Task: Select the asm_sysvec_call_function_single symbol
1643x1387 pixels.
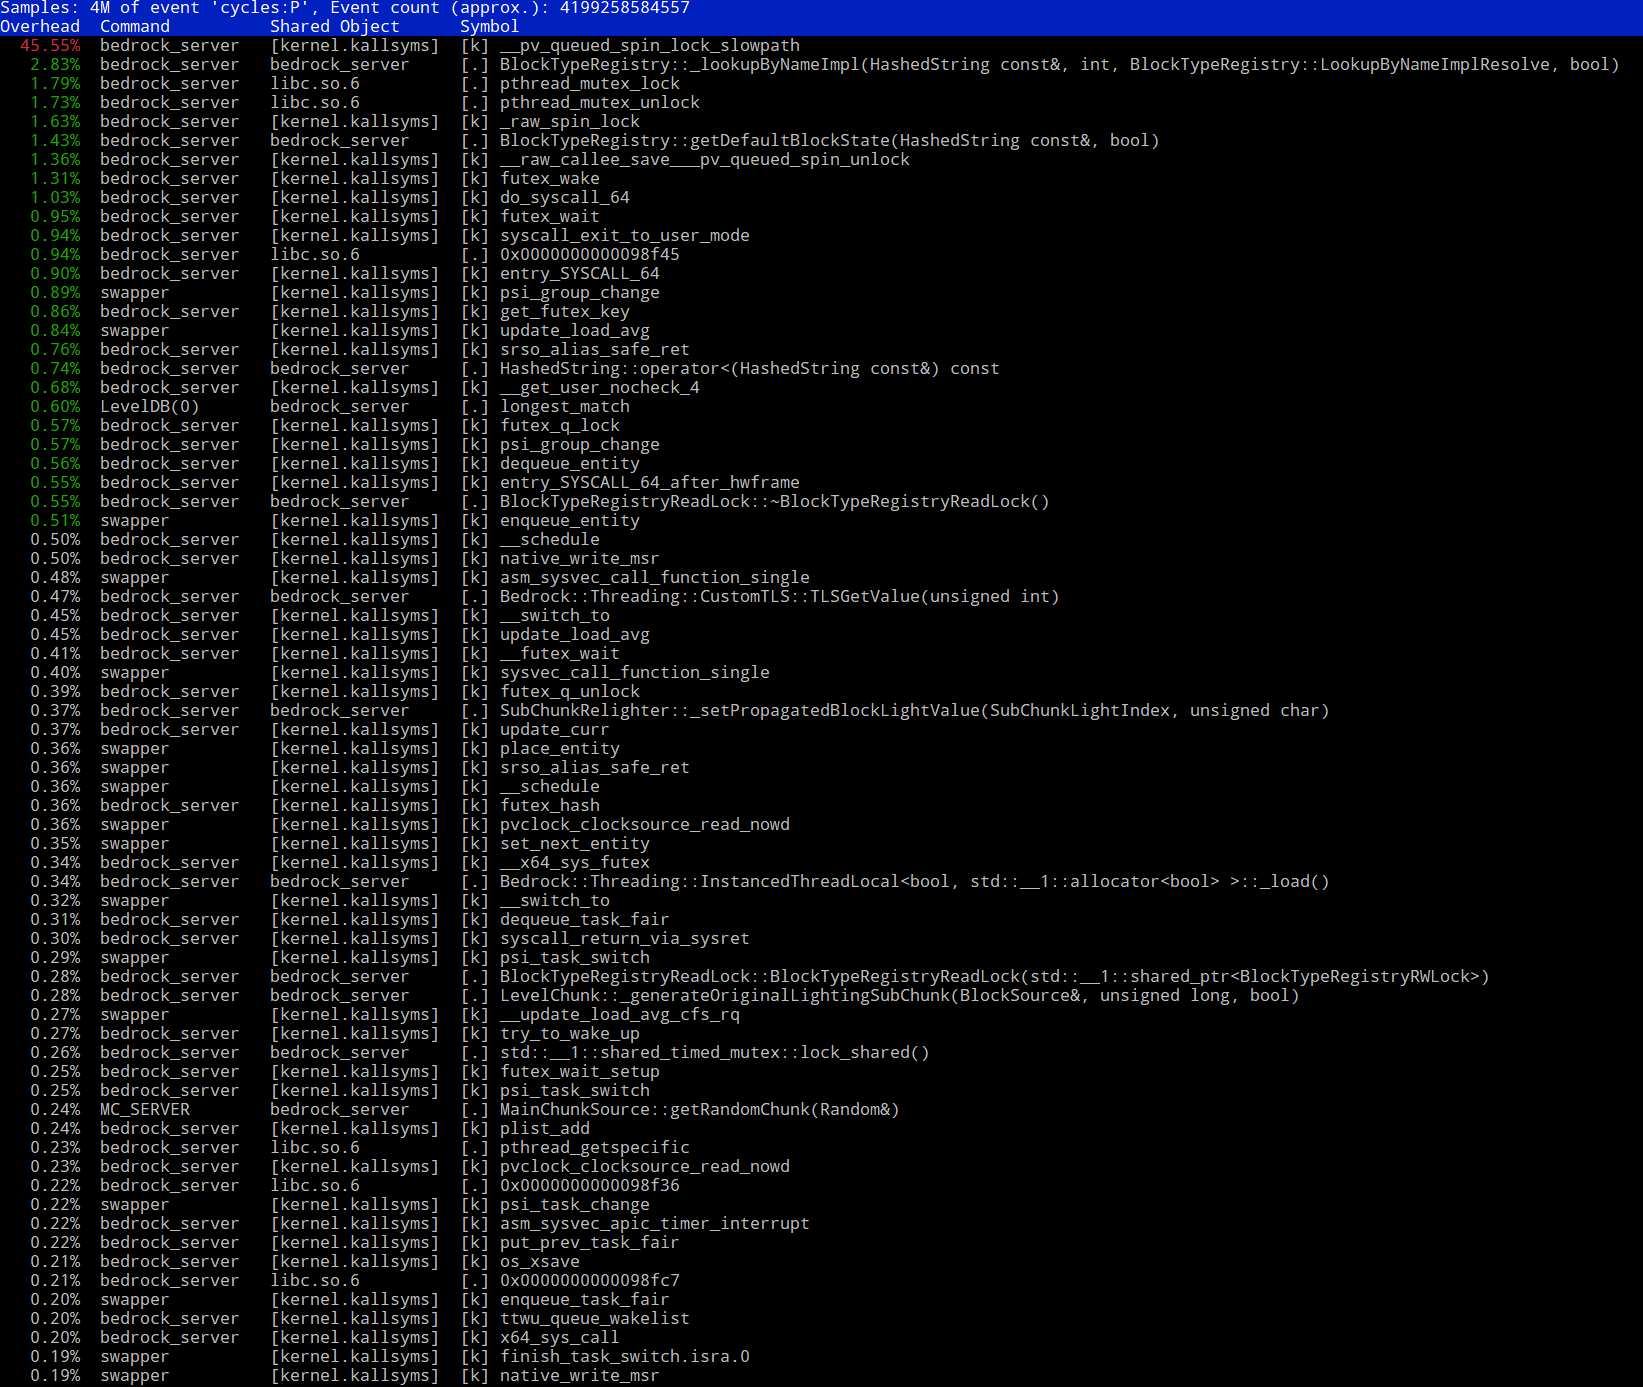Action: [x=655, y=578]
